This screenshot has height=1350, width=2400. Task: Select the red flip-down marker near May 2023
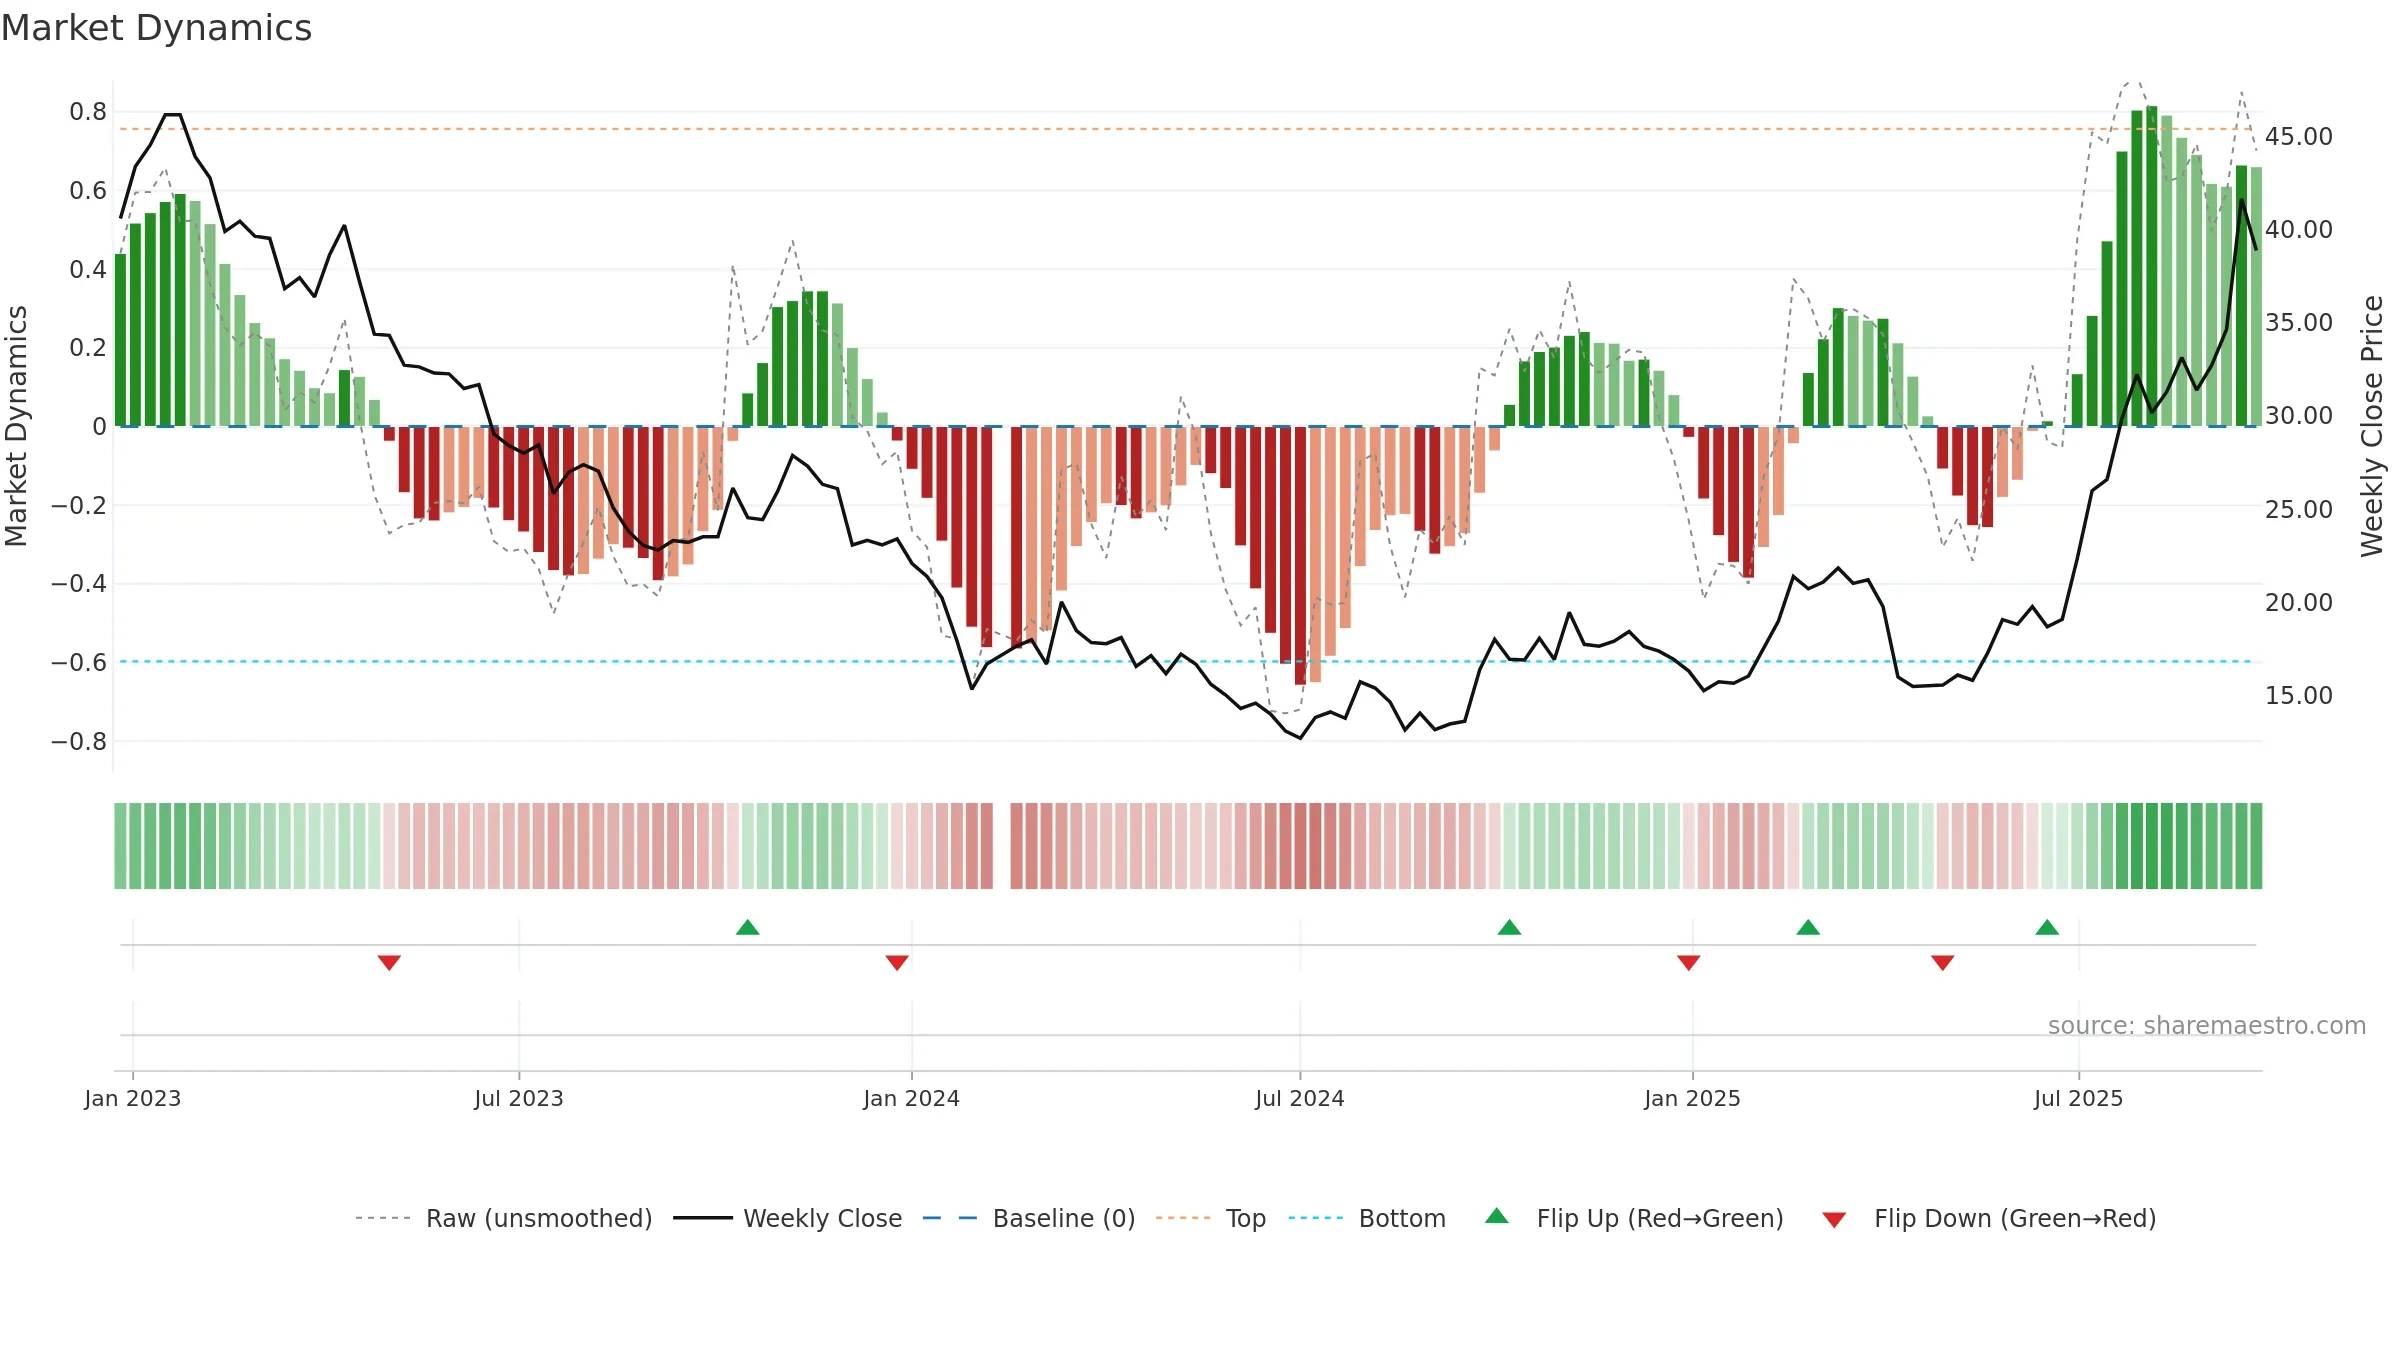click(390, 962)
